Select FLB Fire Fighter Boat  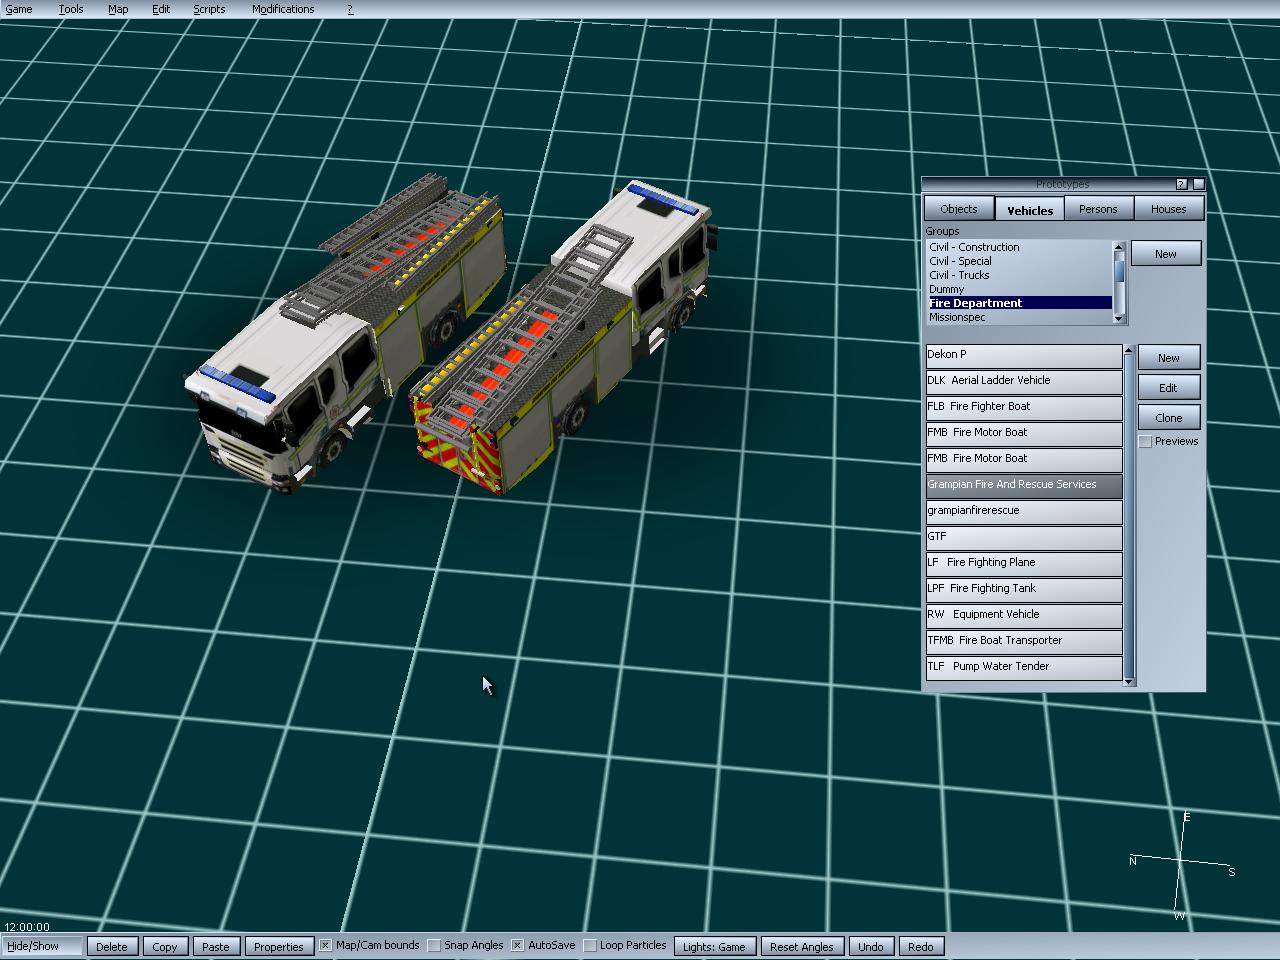pos(1024,407)
